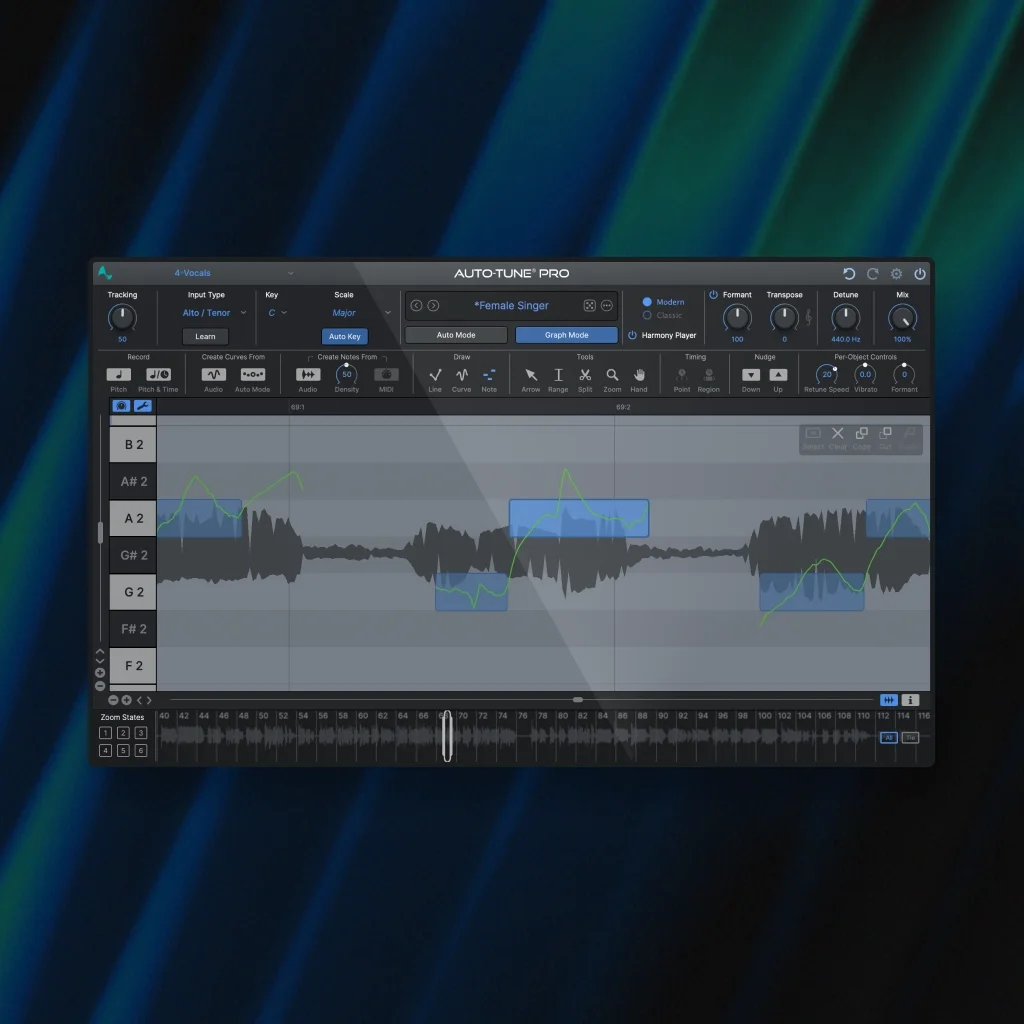The width and height of the screenshot is (1024, 1024).
Task: Switch to Auto Mode
Action: pyautogui.click(x=456, y=335)
